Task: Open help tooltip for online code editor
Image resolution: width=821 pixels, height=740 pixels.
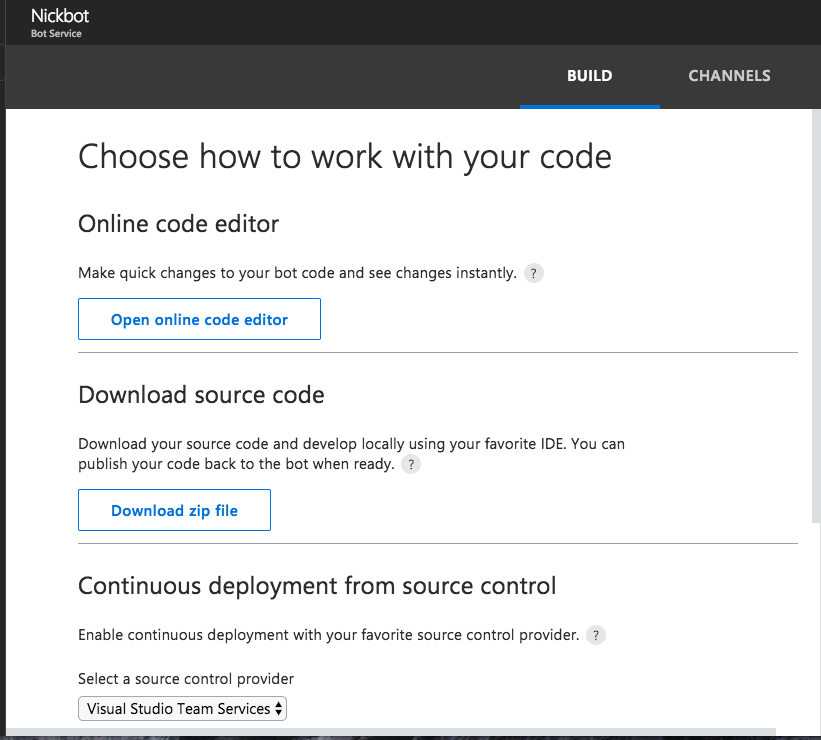Action: click(534, 273)
